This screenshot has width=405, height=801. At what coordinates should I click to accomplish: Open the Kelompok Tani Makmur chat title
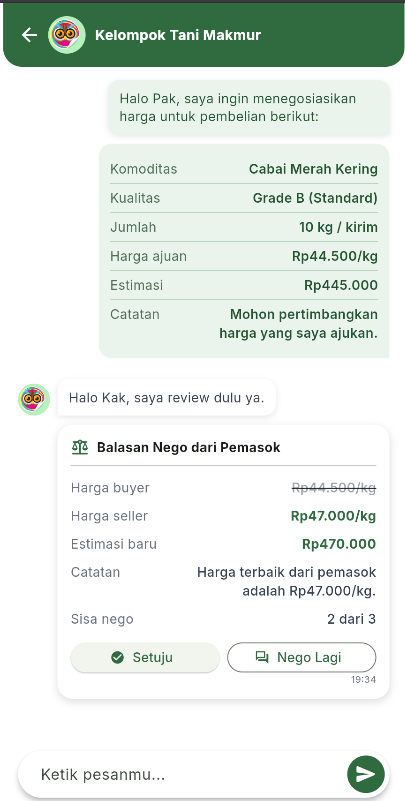point(178,35)
